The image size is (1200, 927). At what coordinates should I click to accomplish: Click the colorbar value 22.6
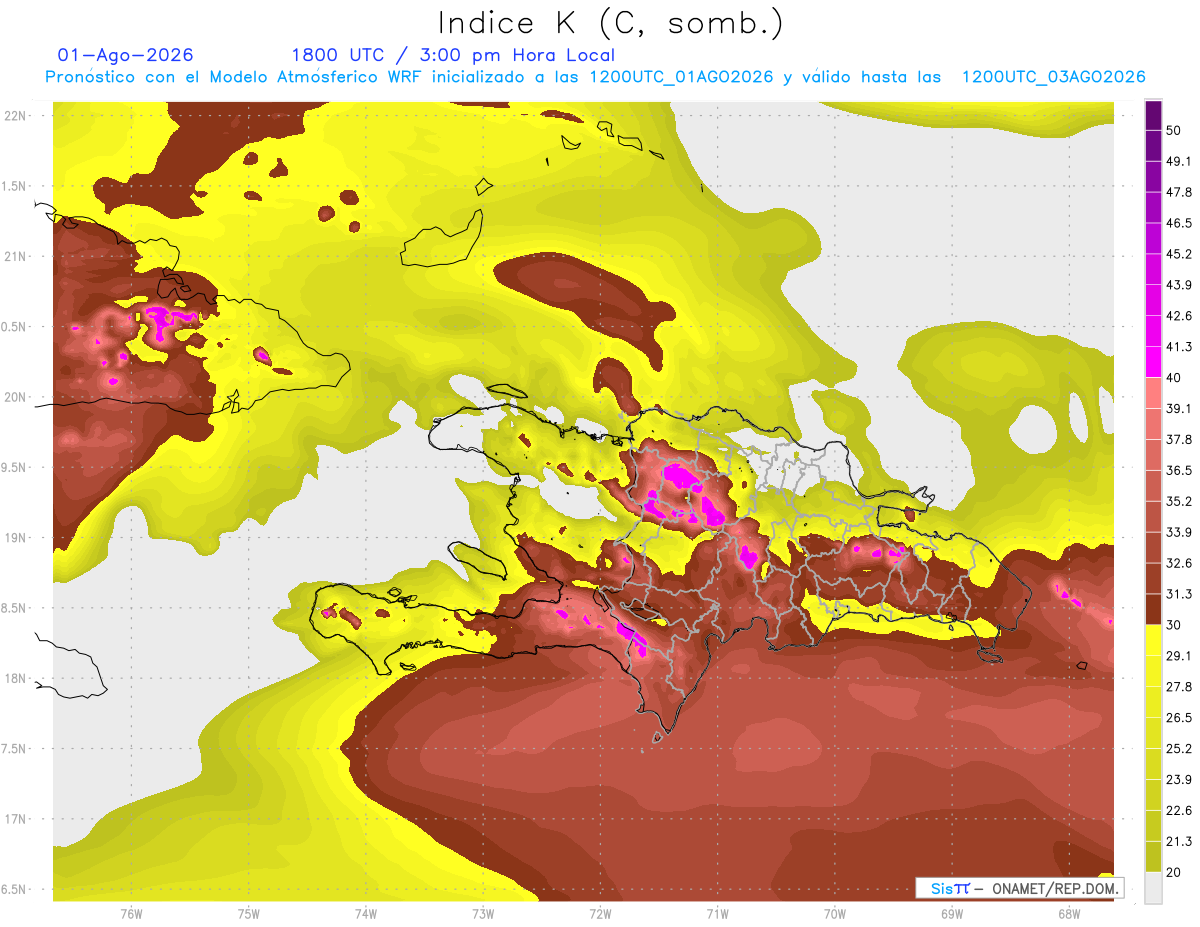tap(1179, 810)
